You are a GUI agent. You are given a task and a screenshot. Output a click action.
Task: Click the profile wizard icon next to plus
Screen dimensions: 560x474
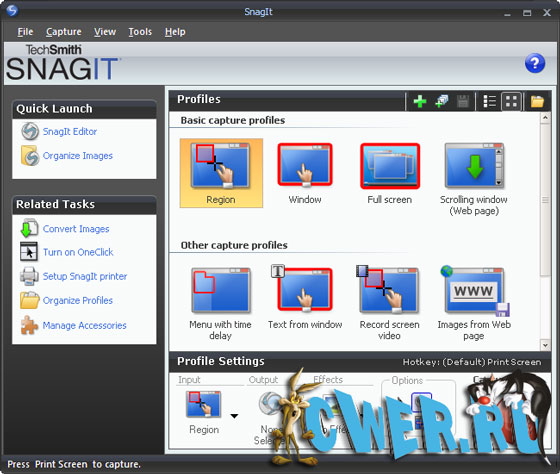click(442, 101)
